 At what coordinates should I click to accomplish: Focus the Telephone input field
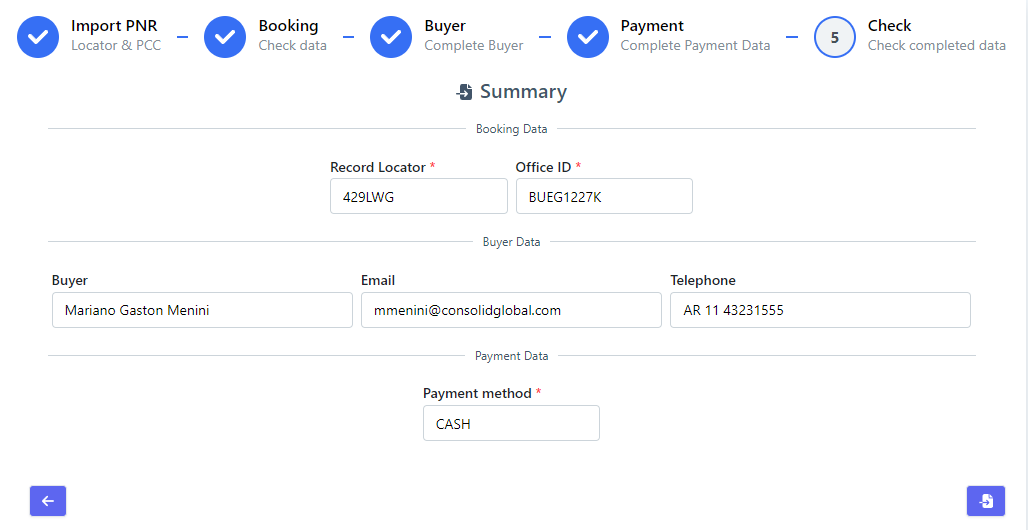pos(820,310)
